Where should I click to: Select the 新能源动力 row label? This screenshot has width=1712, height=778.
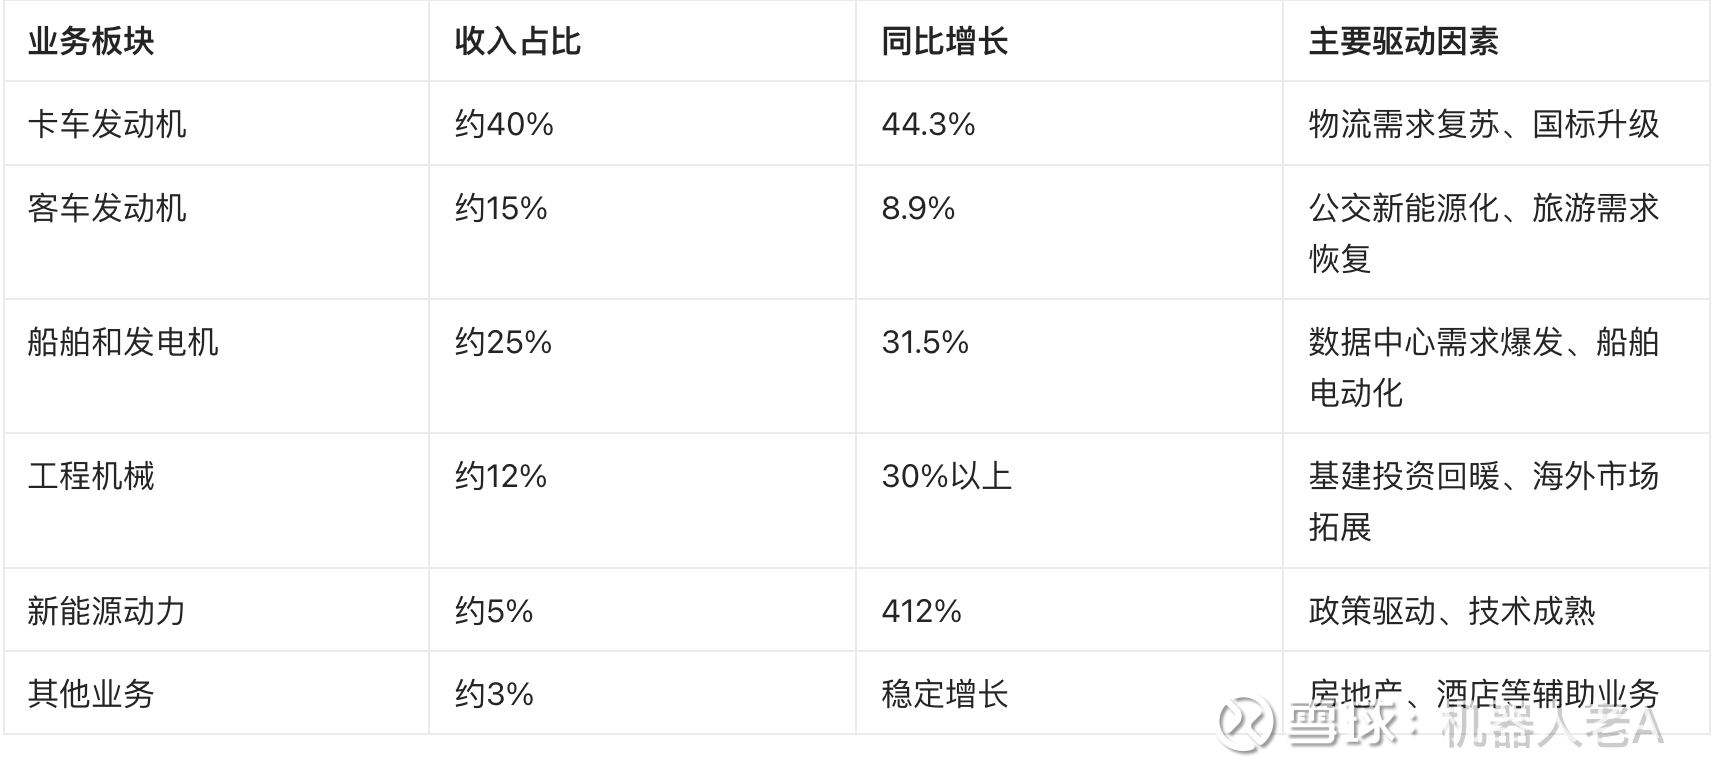pyautogui.click(x=107, y=611)
